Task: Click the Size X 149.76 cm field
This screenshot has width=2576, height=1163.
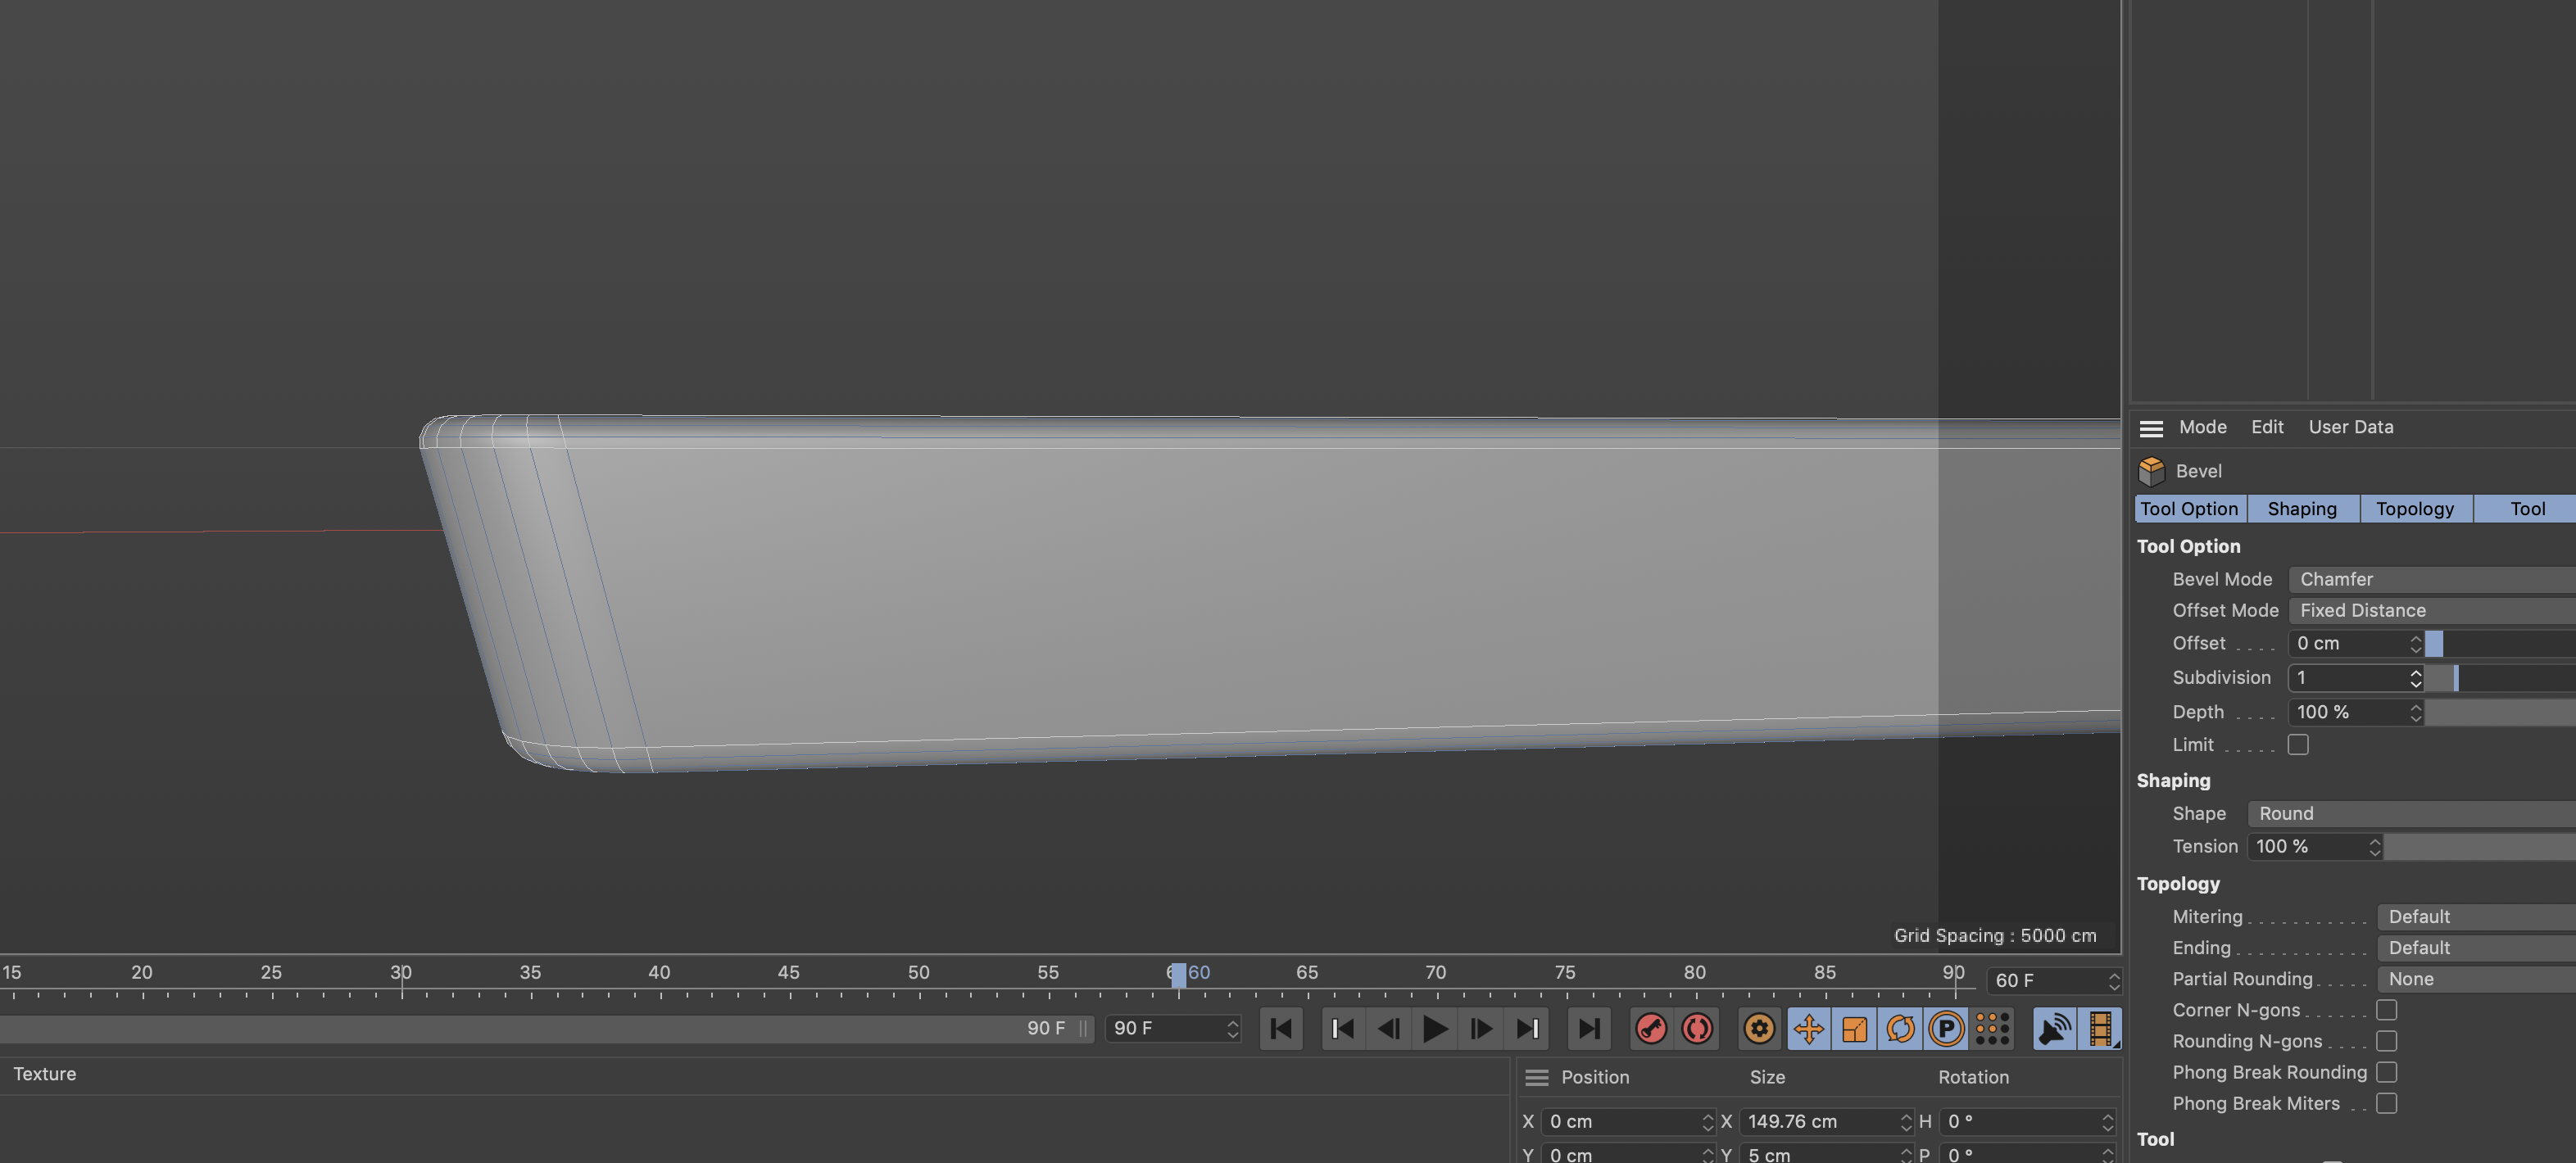Action: coord(1826,1121)
